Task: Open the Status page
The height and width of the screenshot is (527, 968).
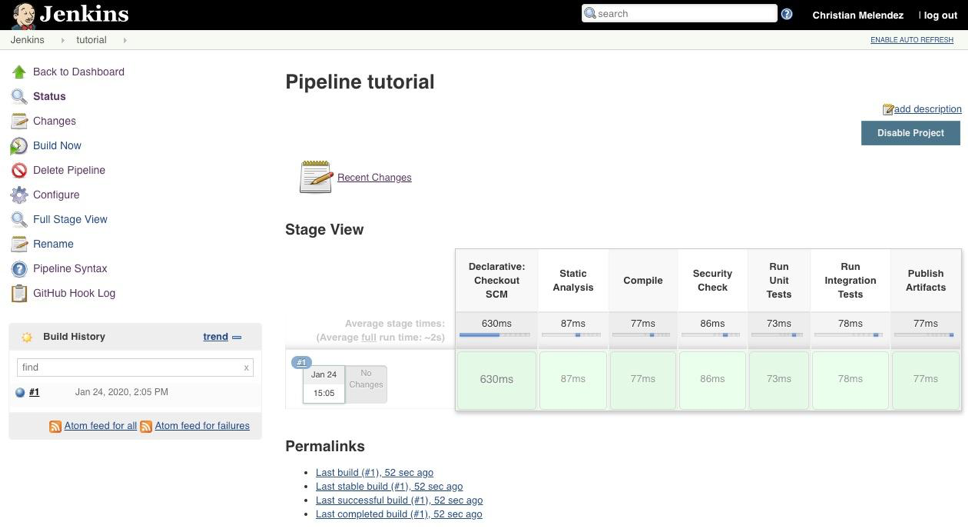Action: [x=49, y=96]
